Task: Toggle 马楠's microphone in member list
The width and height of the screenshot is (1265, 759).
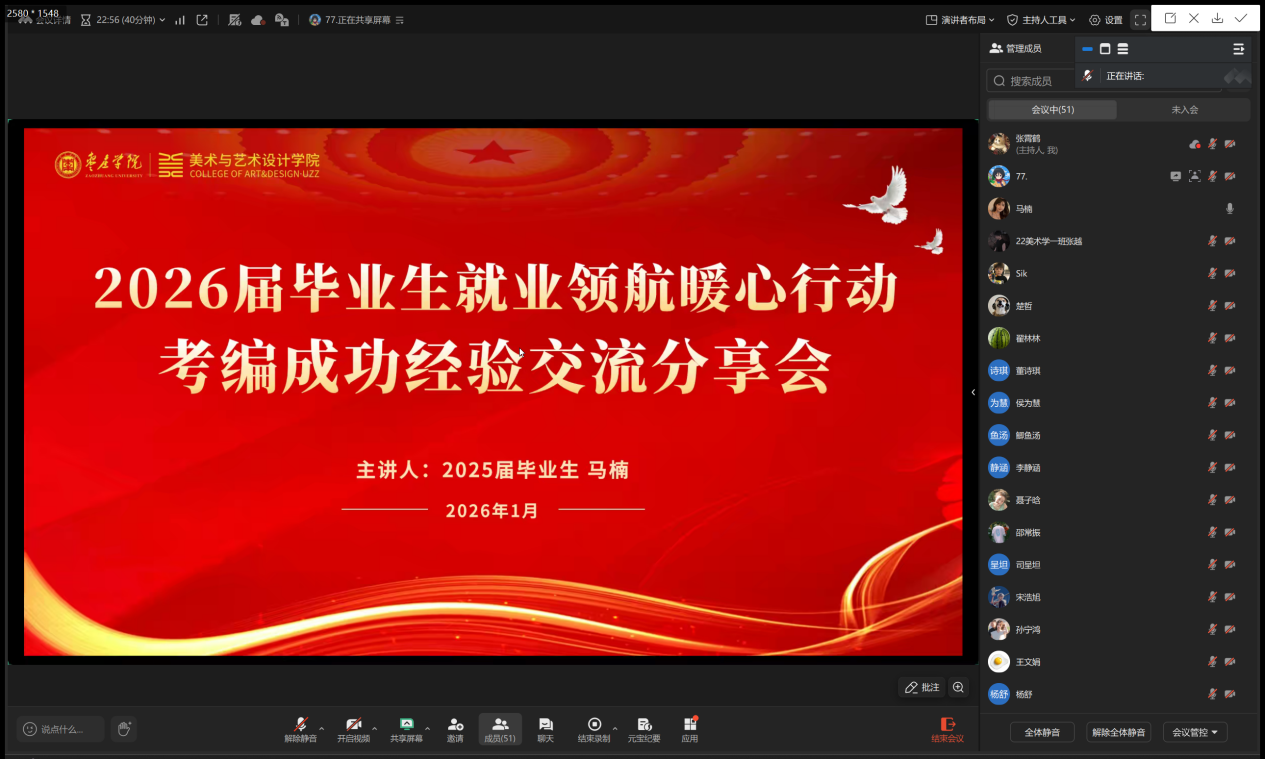Action: pyautogui.click(x=1230, y=209)
